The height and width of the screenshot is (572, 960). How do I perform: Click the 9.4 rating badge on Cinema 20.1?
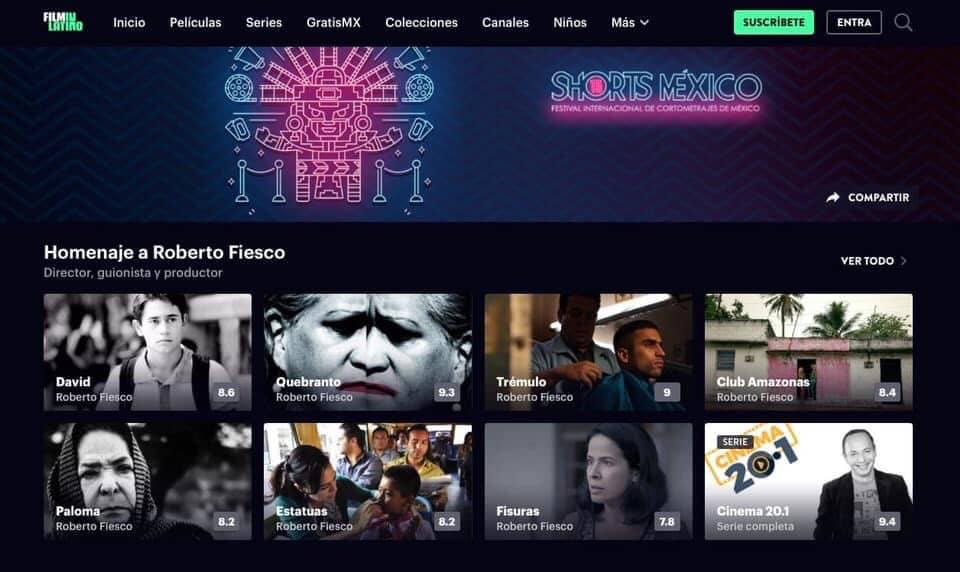(887, 522)
